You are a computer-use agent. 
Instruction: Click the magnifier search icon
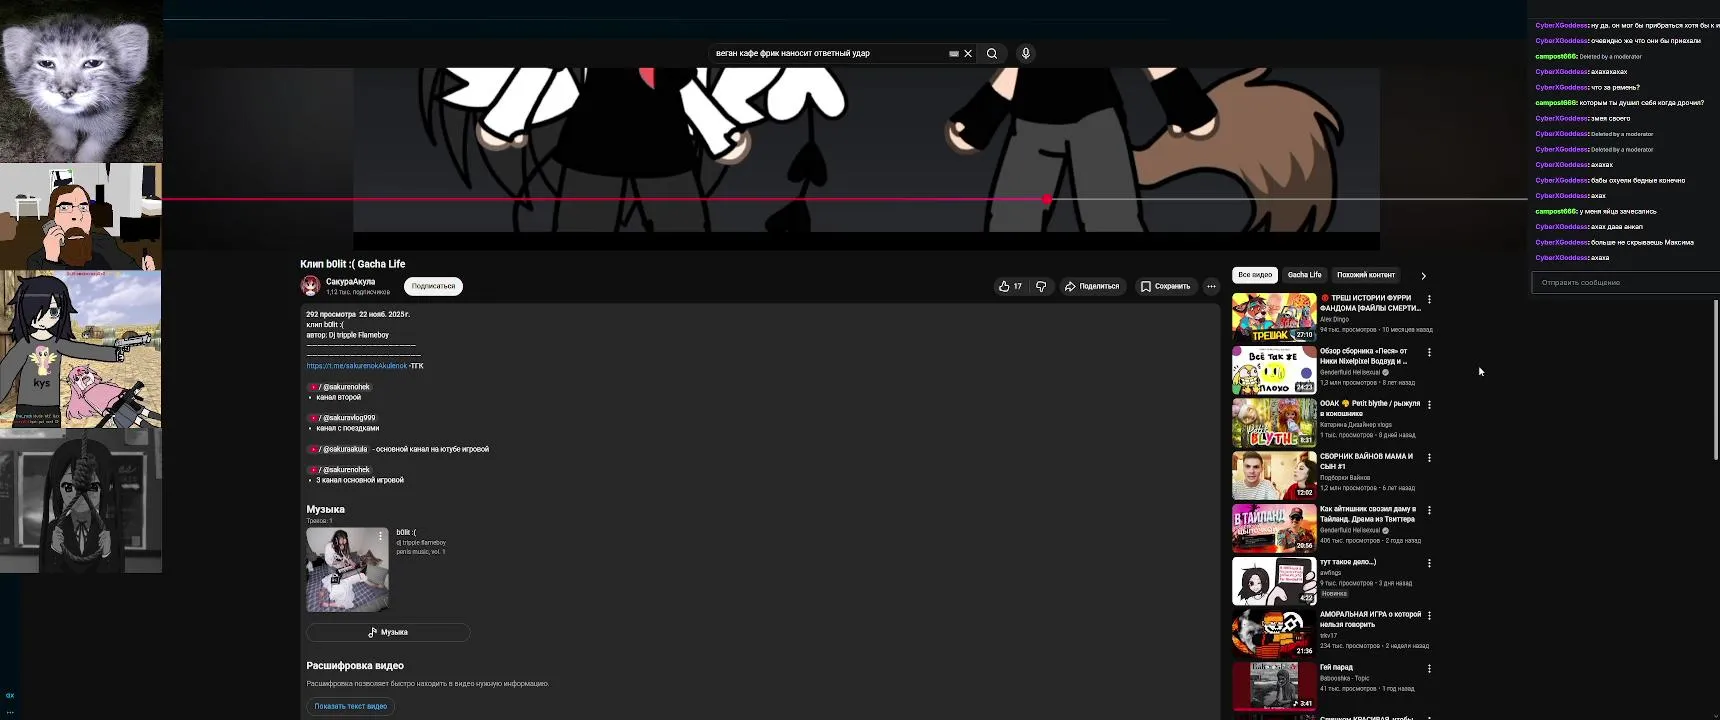[x=992, y=54]
